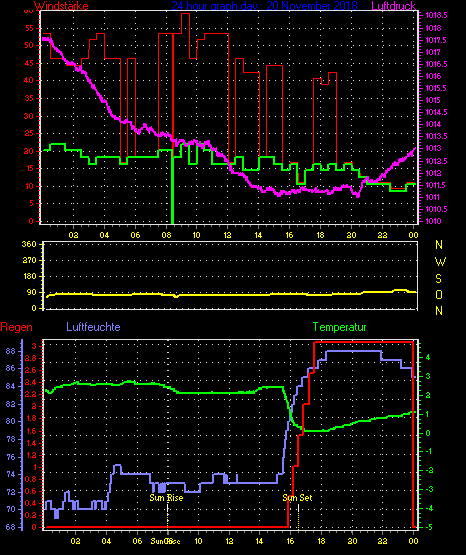Viewport: 466px width, 555px height.
Task: Click the red Regen legend label
Action: pos(17,327)
